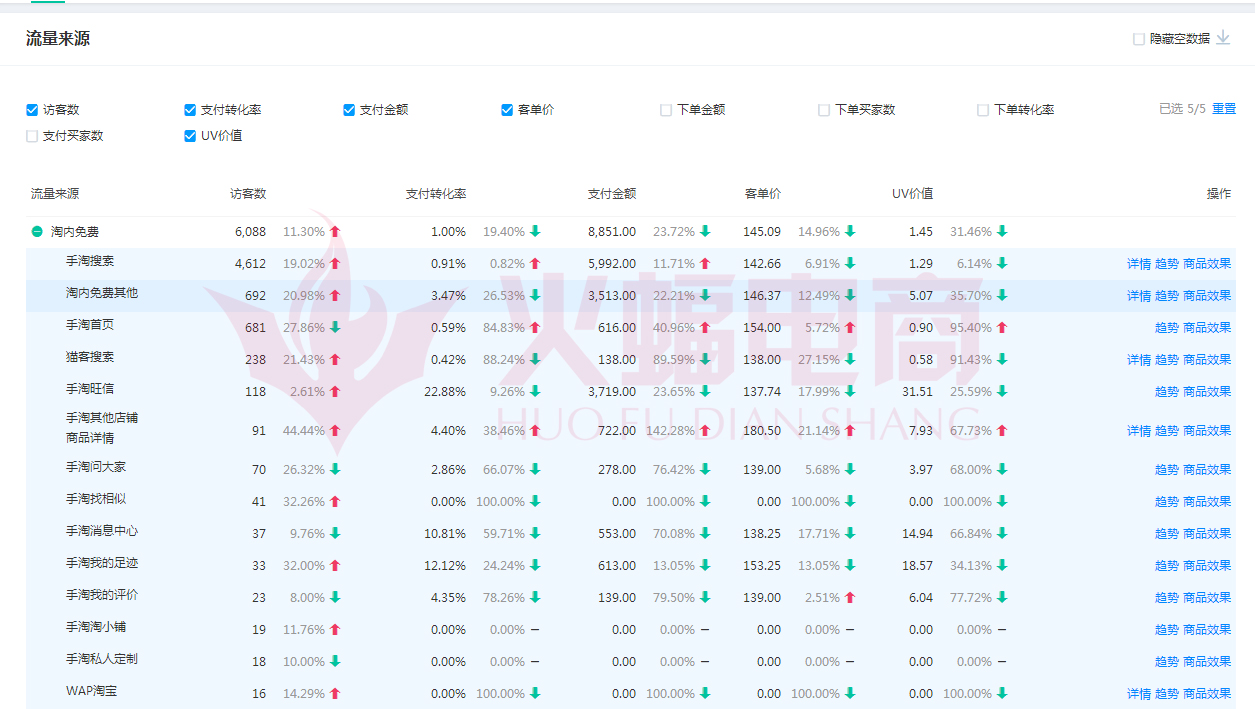
Task: Open 详情 for the 手淘搜索 row
Action: (1139, 264)
